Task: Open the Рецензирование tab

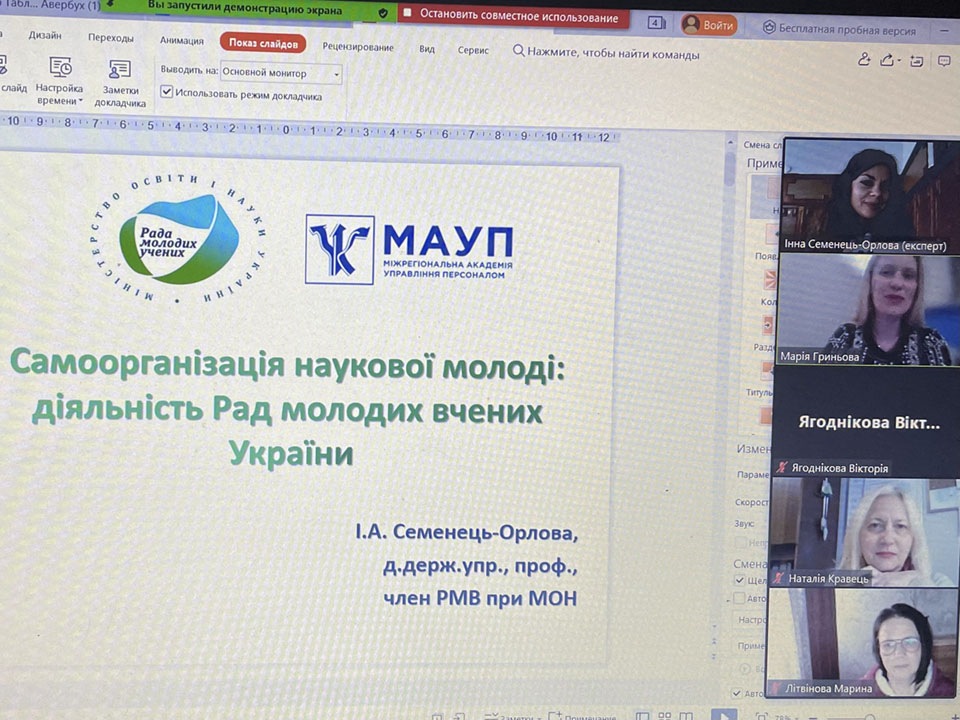Action: tap(356, 48)
